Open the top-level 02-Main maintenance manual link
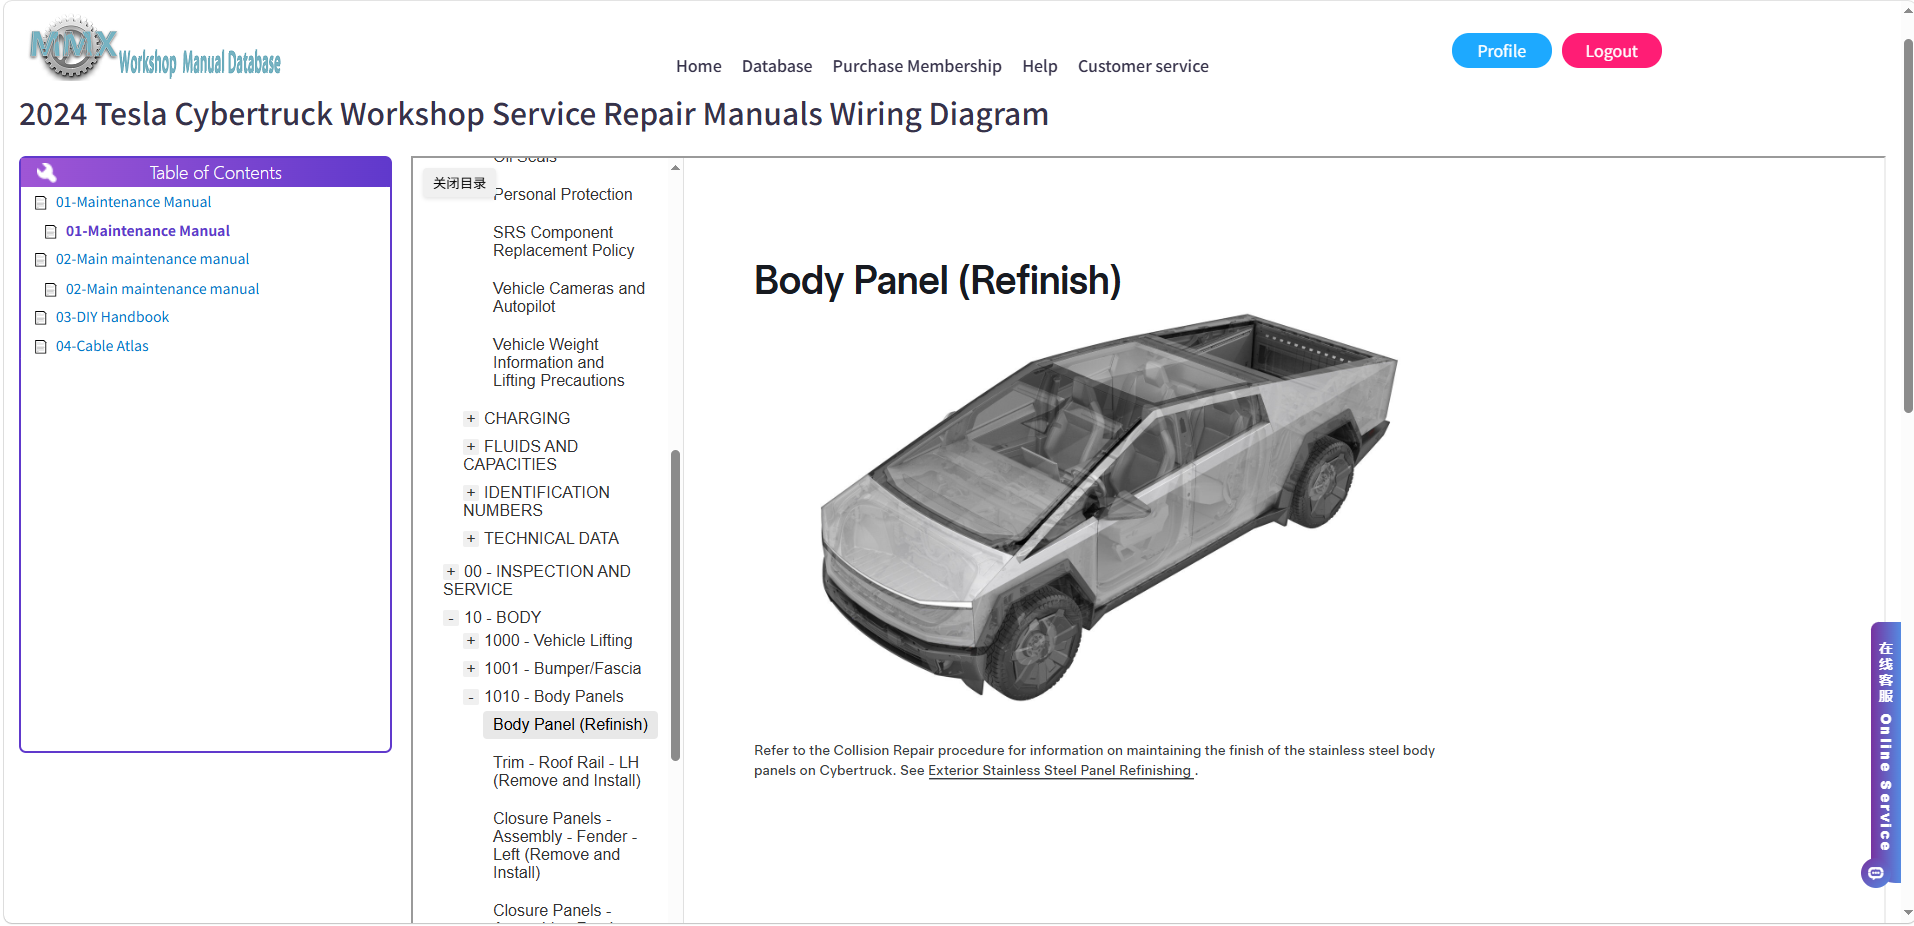This screenshot has height=926, width=1914. click(x=152, y=259)
